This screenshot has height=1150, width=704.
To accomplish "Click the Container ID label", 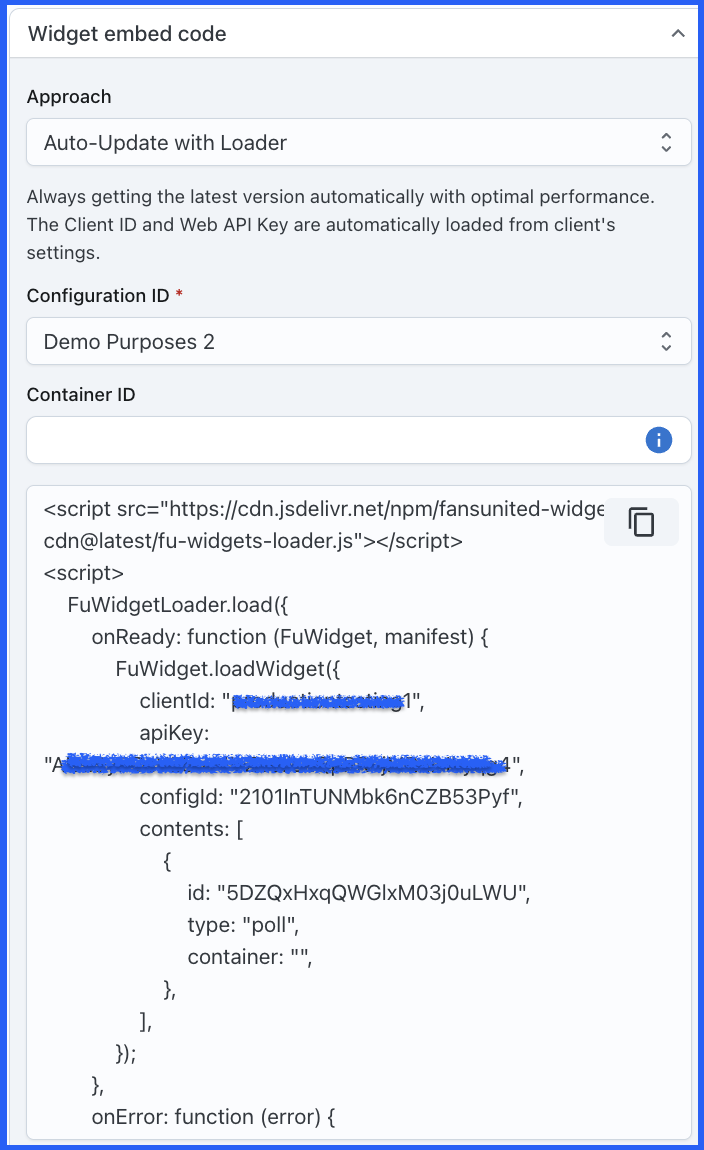I will tap(81, 395).
